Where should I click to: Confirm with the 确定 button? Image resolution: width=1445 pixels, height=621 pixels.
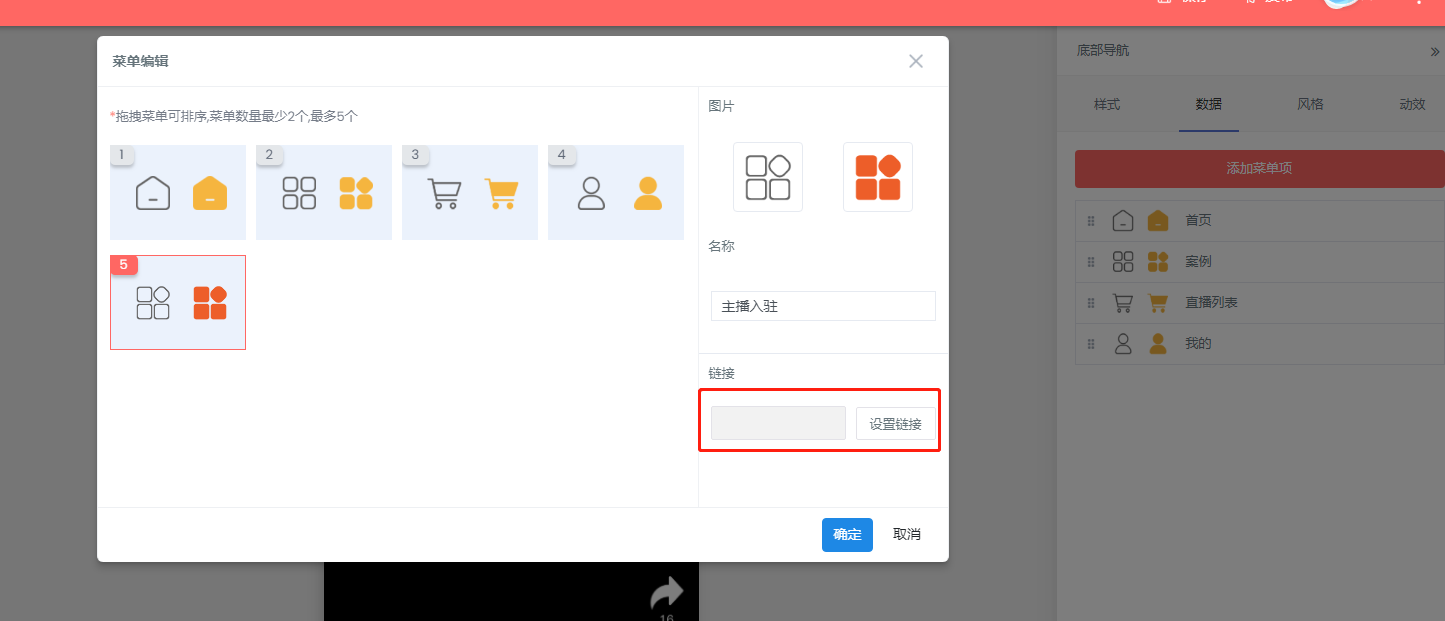[847, 534]
